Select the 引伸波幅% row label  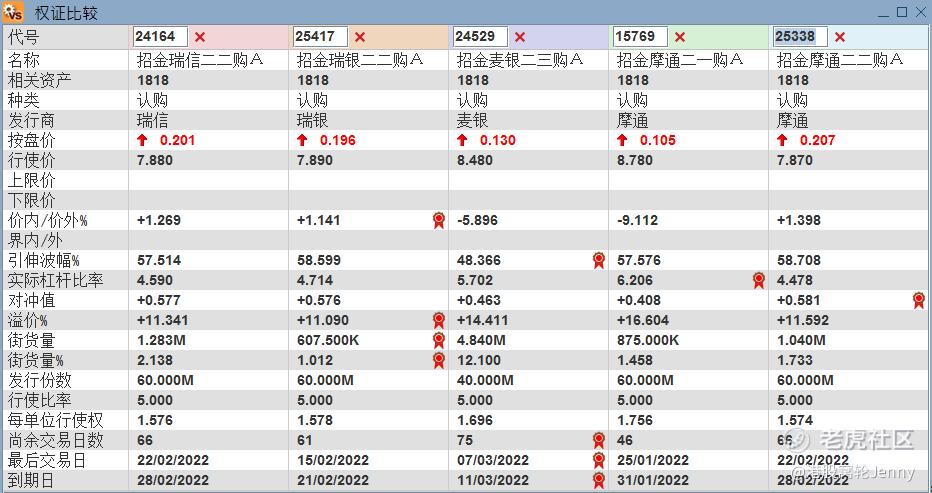coord(43,260)
